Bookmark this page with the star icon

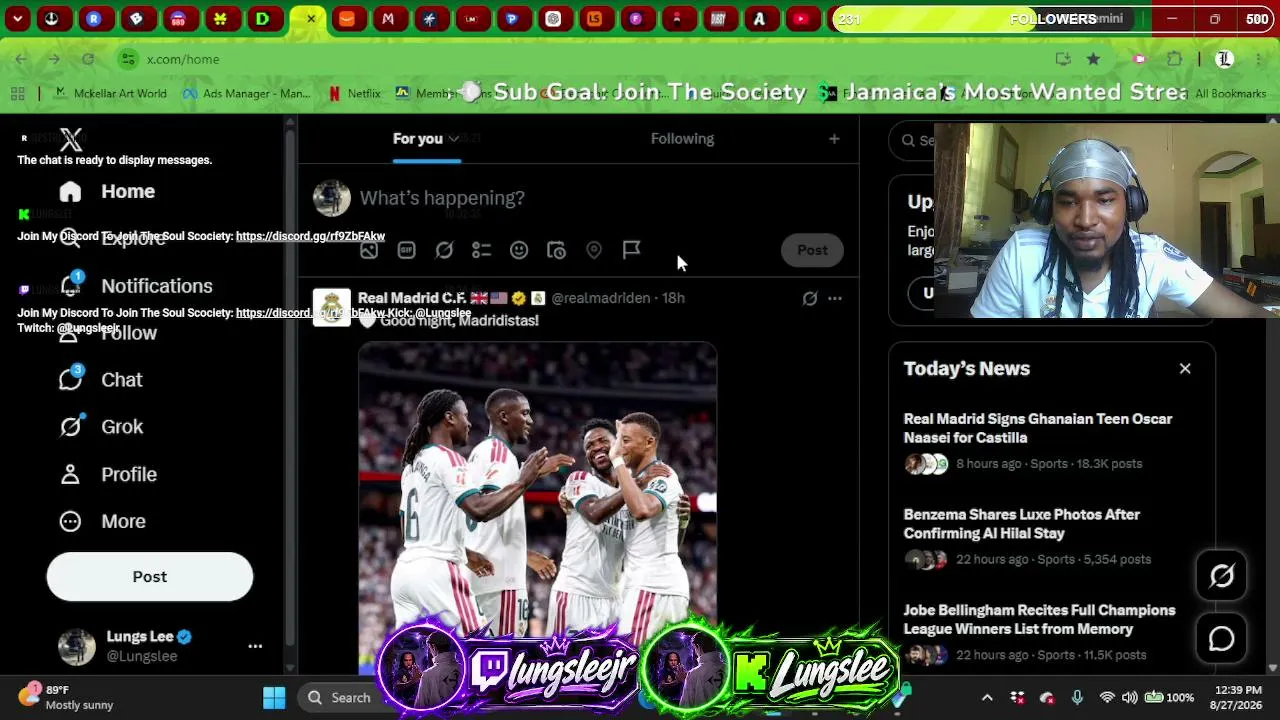tap(1093, 59)
